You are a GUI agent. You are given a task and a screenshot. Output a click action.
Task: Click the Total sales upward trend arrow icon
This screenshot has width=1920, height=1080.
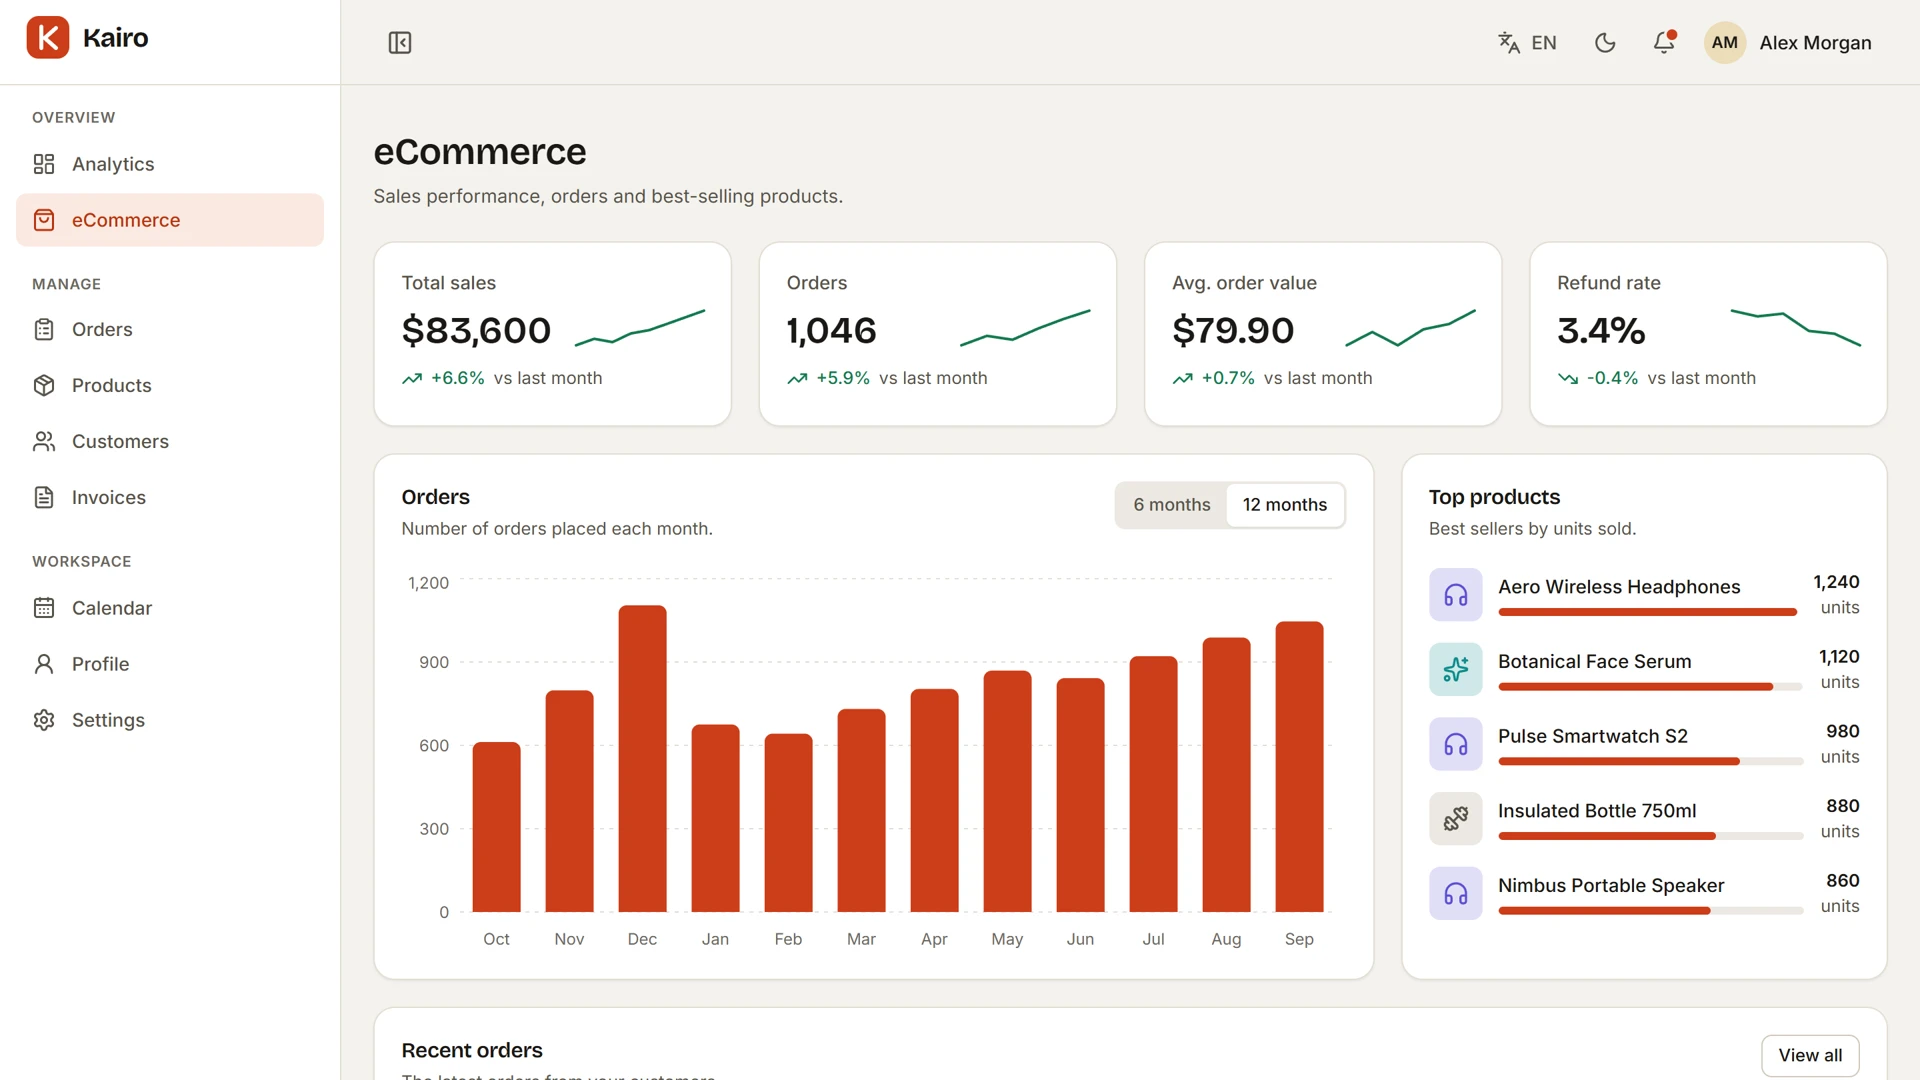pos(412,379)
